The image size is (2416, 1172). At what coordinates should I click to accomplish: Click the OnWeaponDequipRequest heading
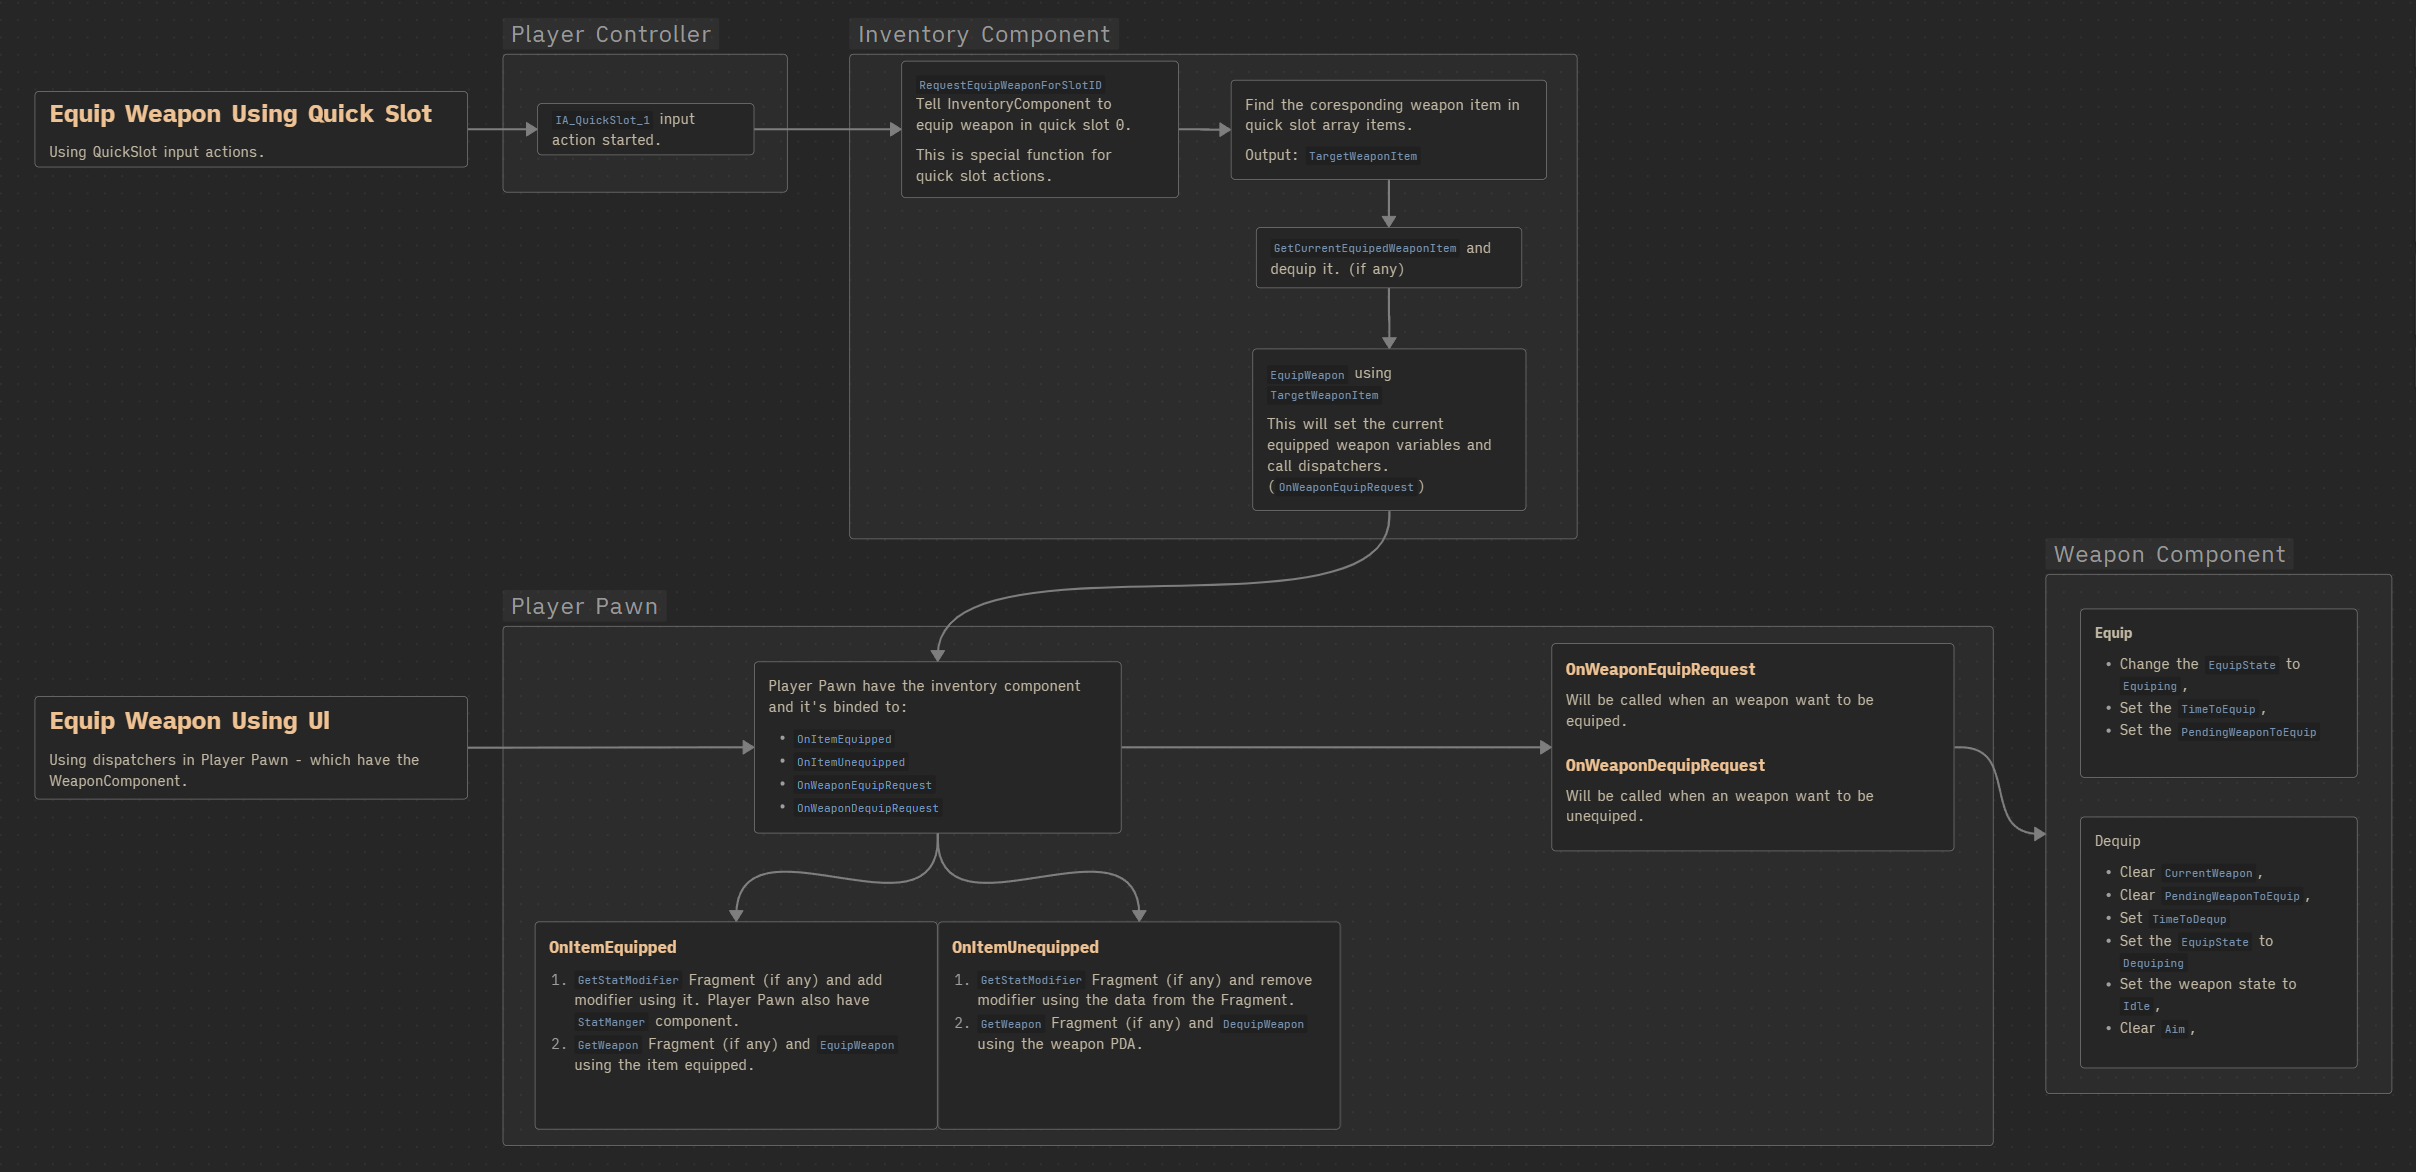1664,766
